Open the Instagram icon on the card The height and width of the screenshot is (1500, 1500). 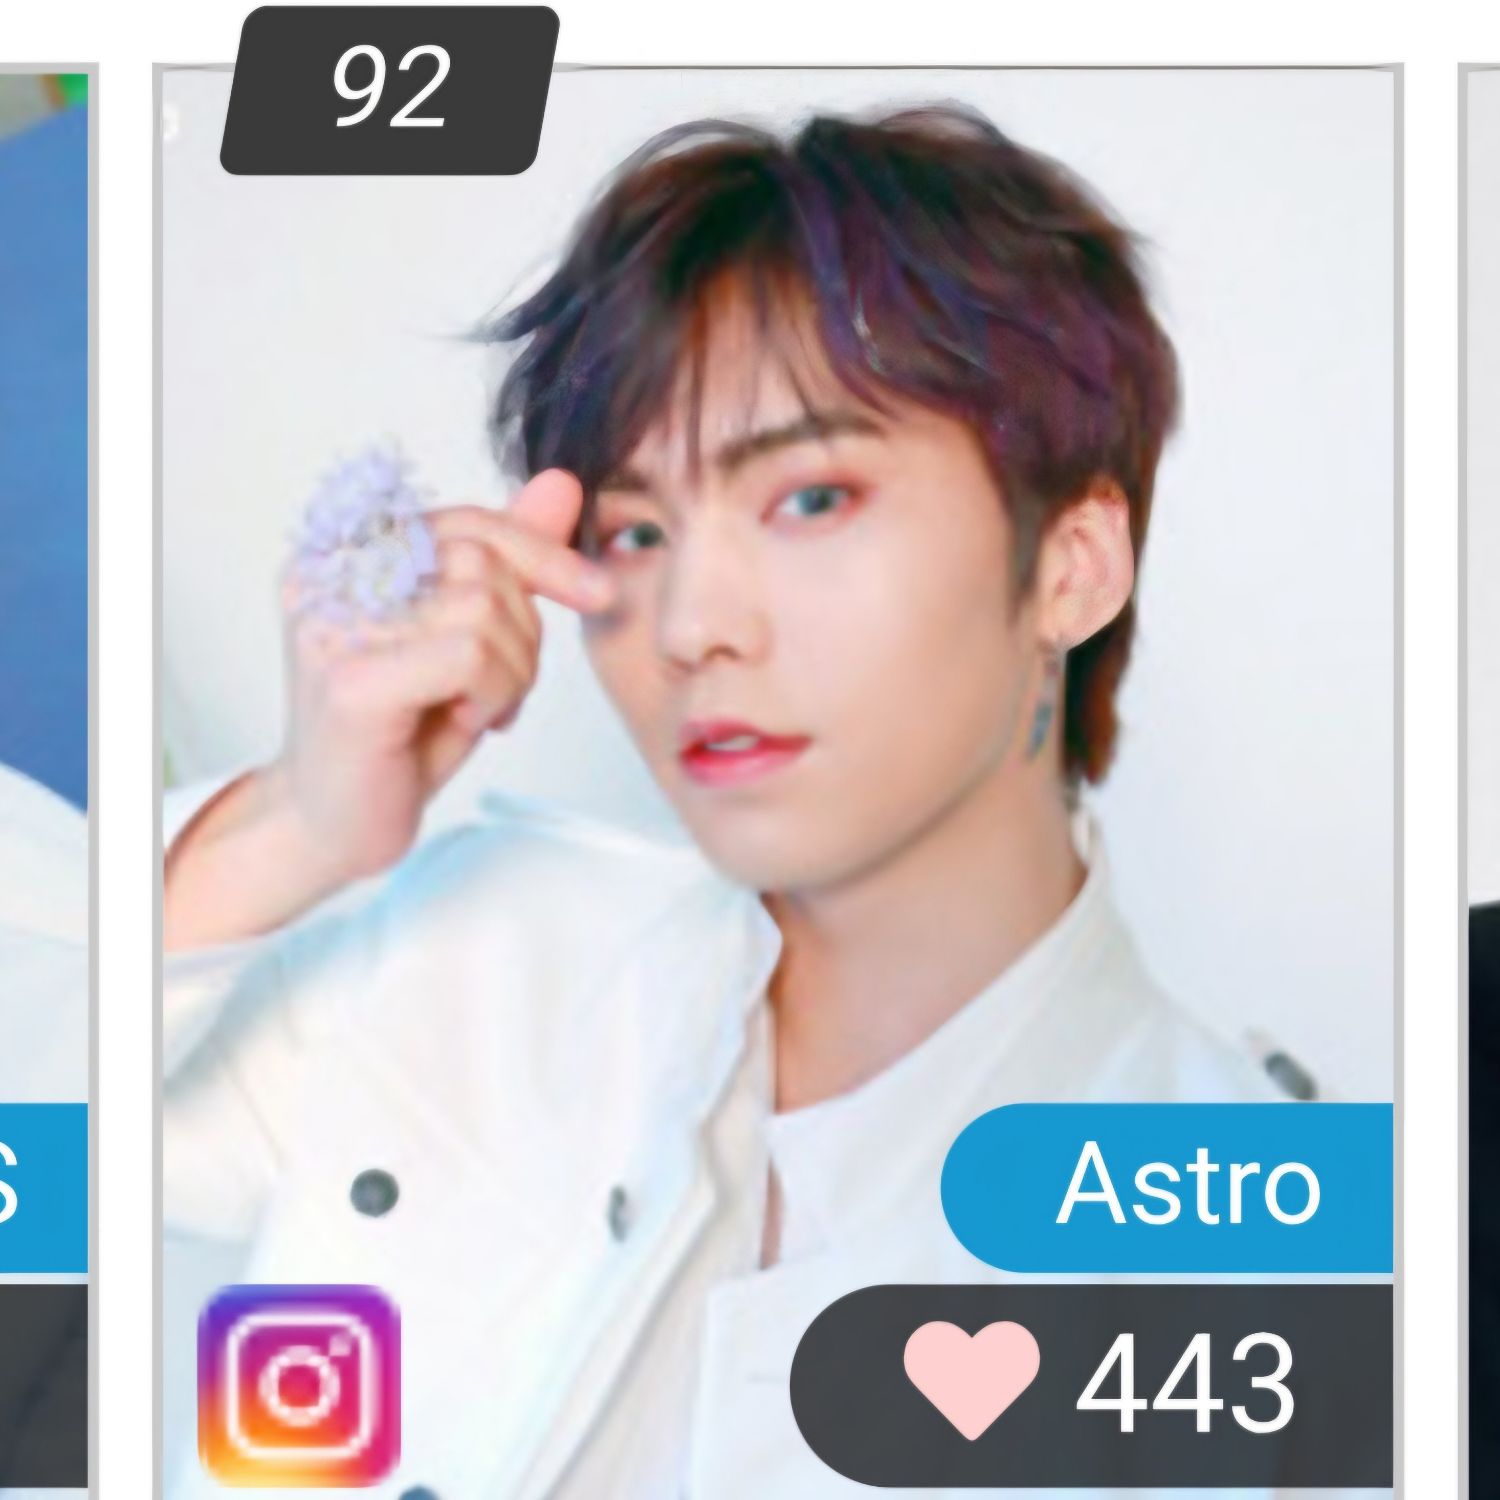[x=298, y=1385]
